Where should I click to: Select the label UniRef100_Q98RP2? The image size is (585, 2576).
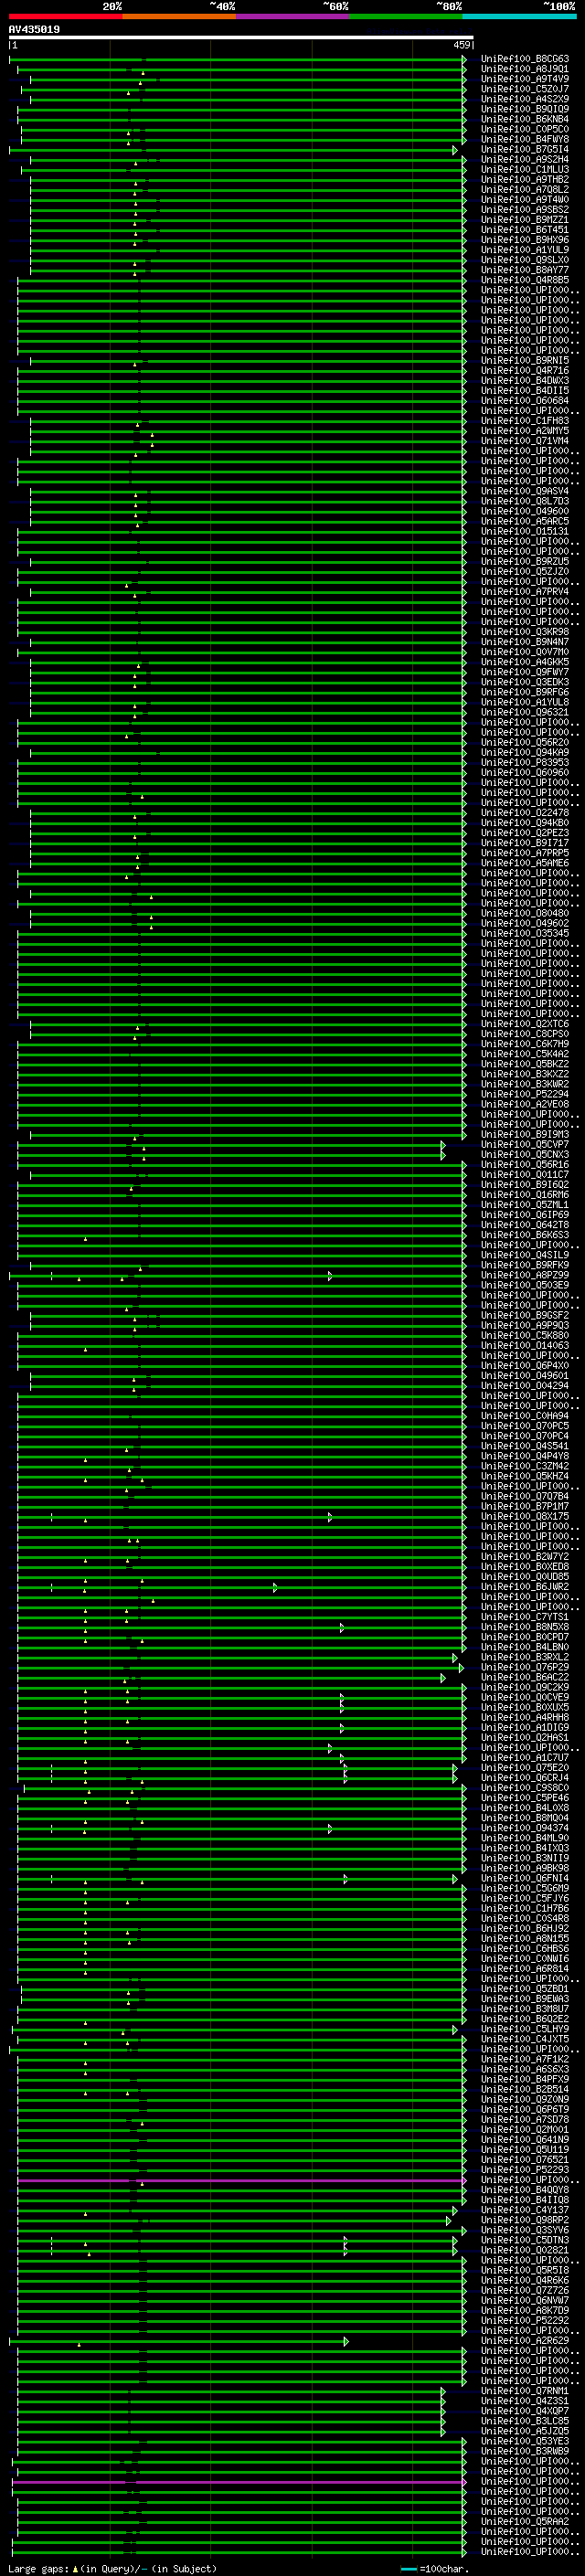(525, 2220)
